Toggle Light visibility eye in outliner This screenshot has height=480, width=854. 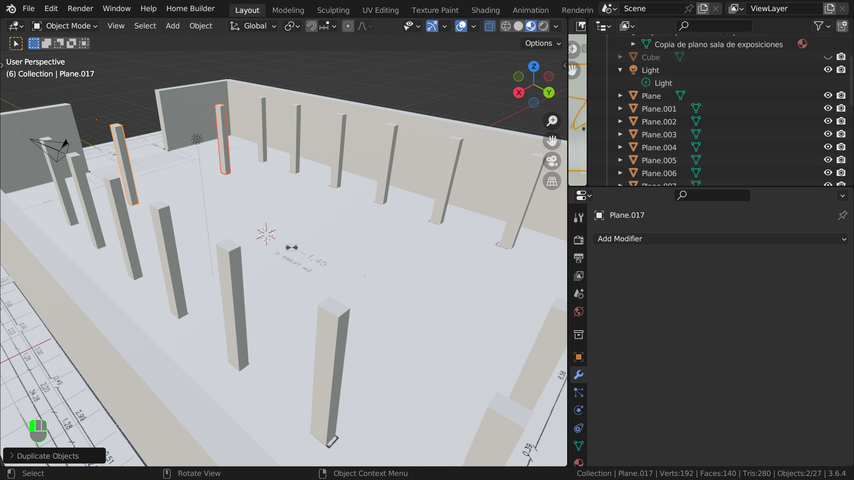(828, 70)
